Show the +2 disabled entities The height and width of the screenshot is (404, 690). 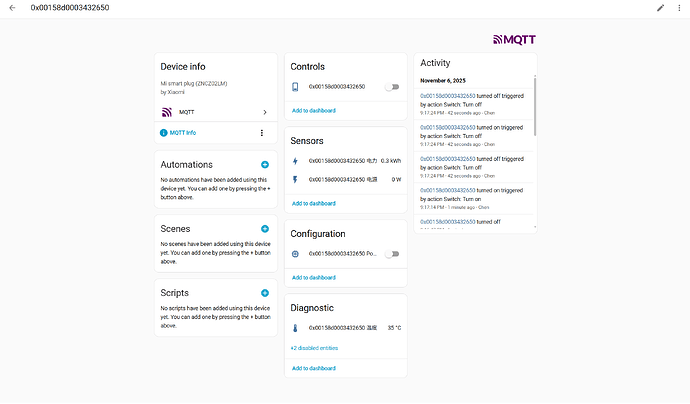click(314, 348)
